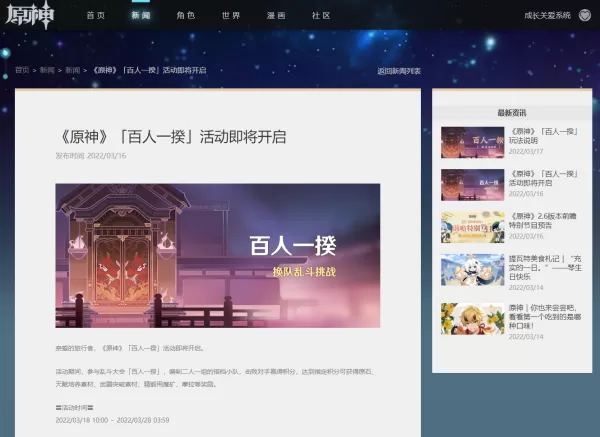Click the 百人一揆 article banner image
The height and width of the screenshot is (437, 600).
click(218, 256)
